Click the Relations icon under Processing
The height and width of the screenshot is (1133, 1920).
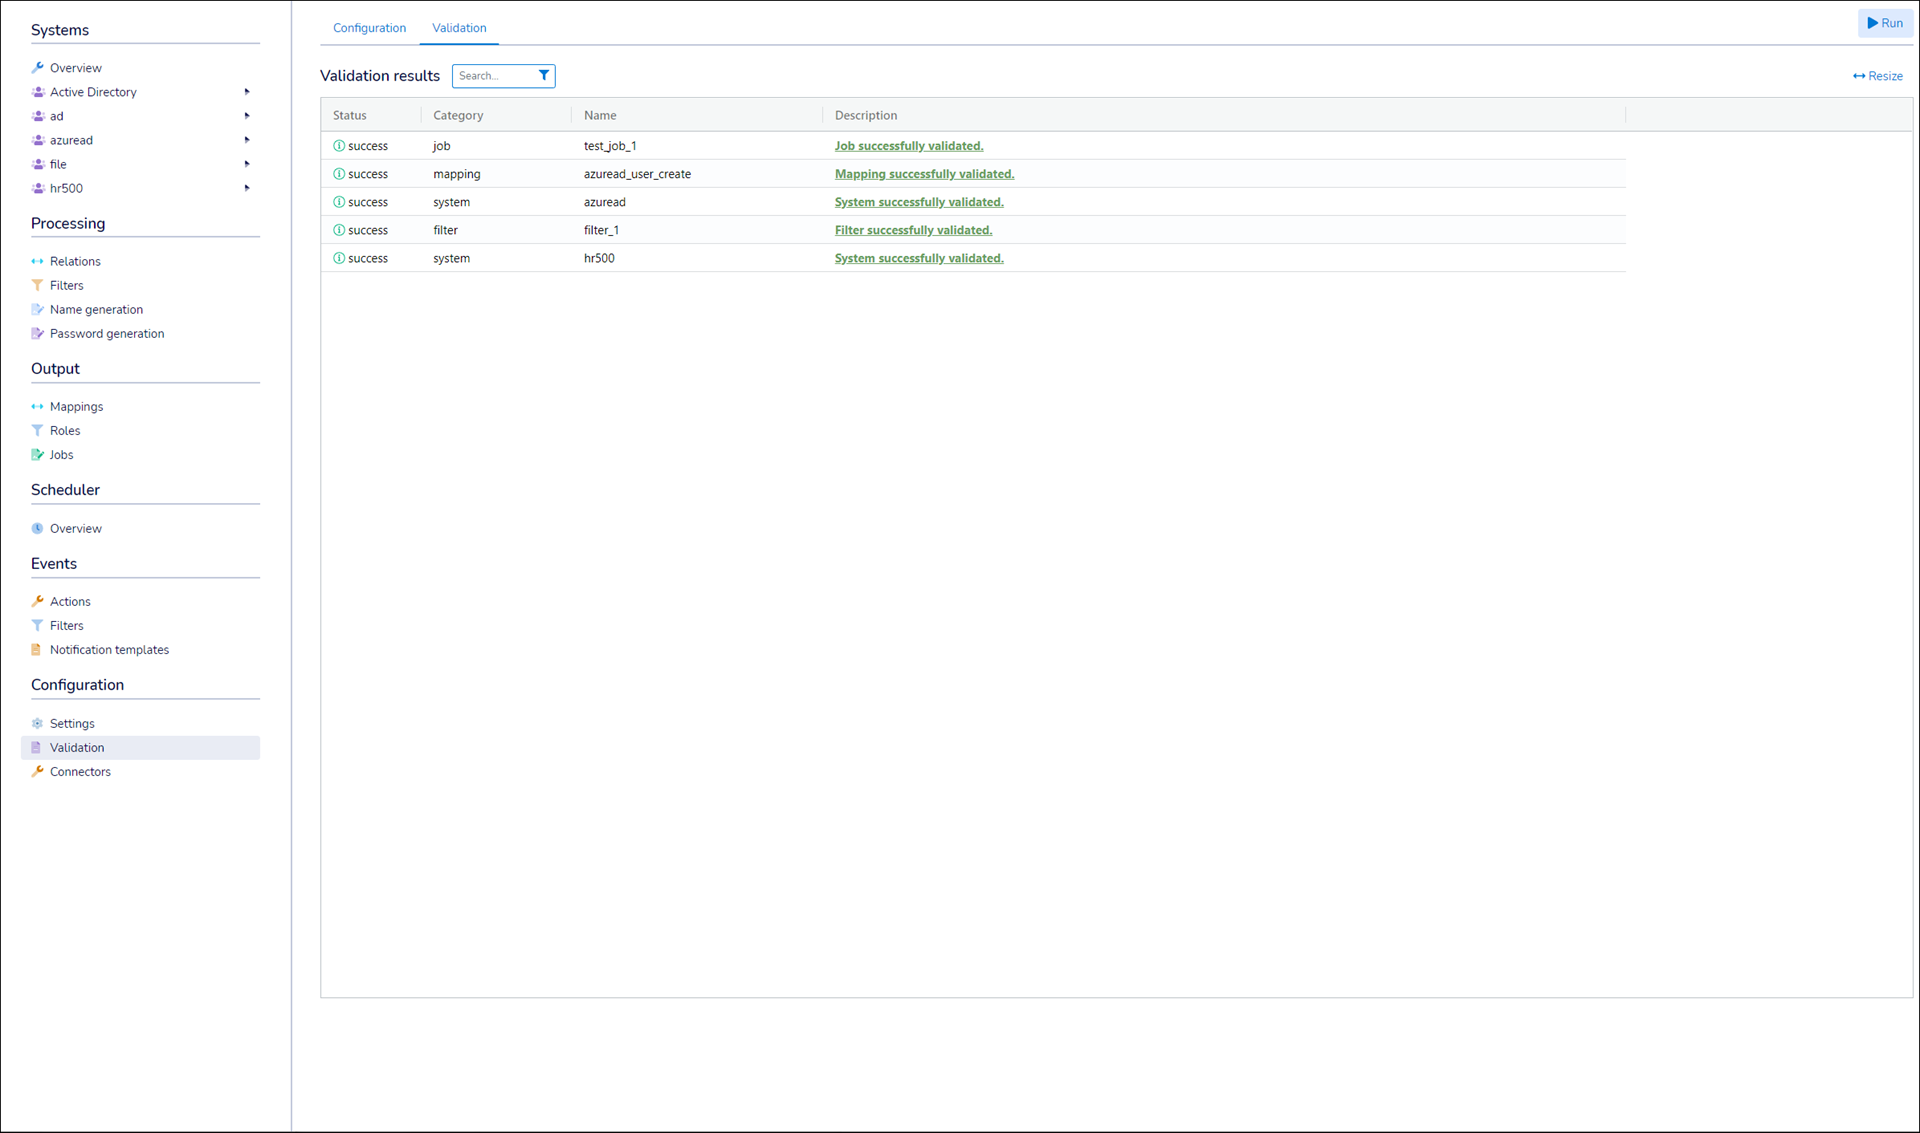coord(37,262)
